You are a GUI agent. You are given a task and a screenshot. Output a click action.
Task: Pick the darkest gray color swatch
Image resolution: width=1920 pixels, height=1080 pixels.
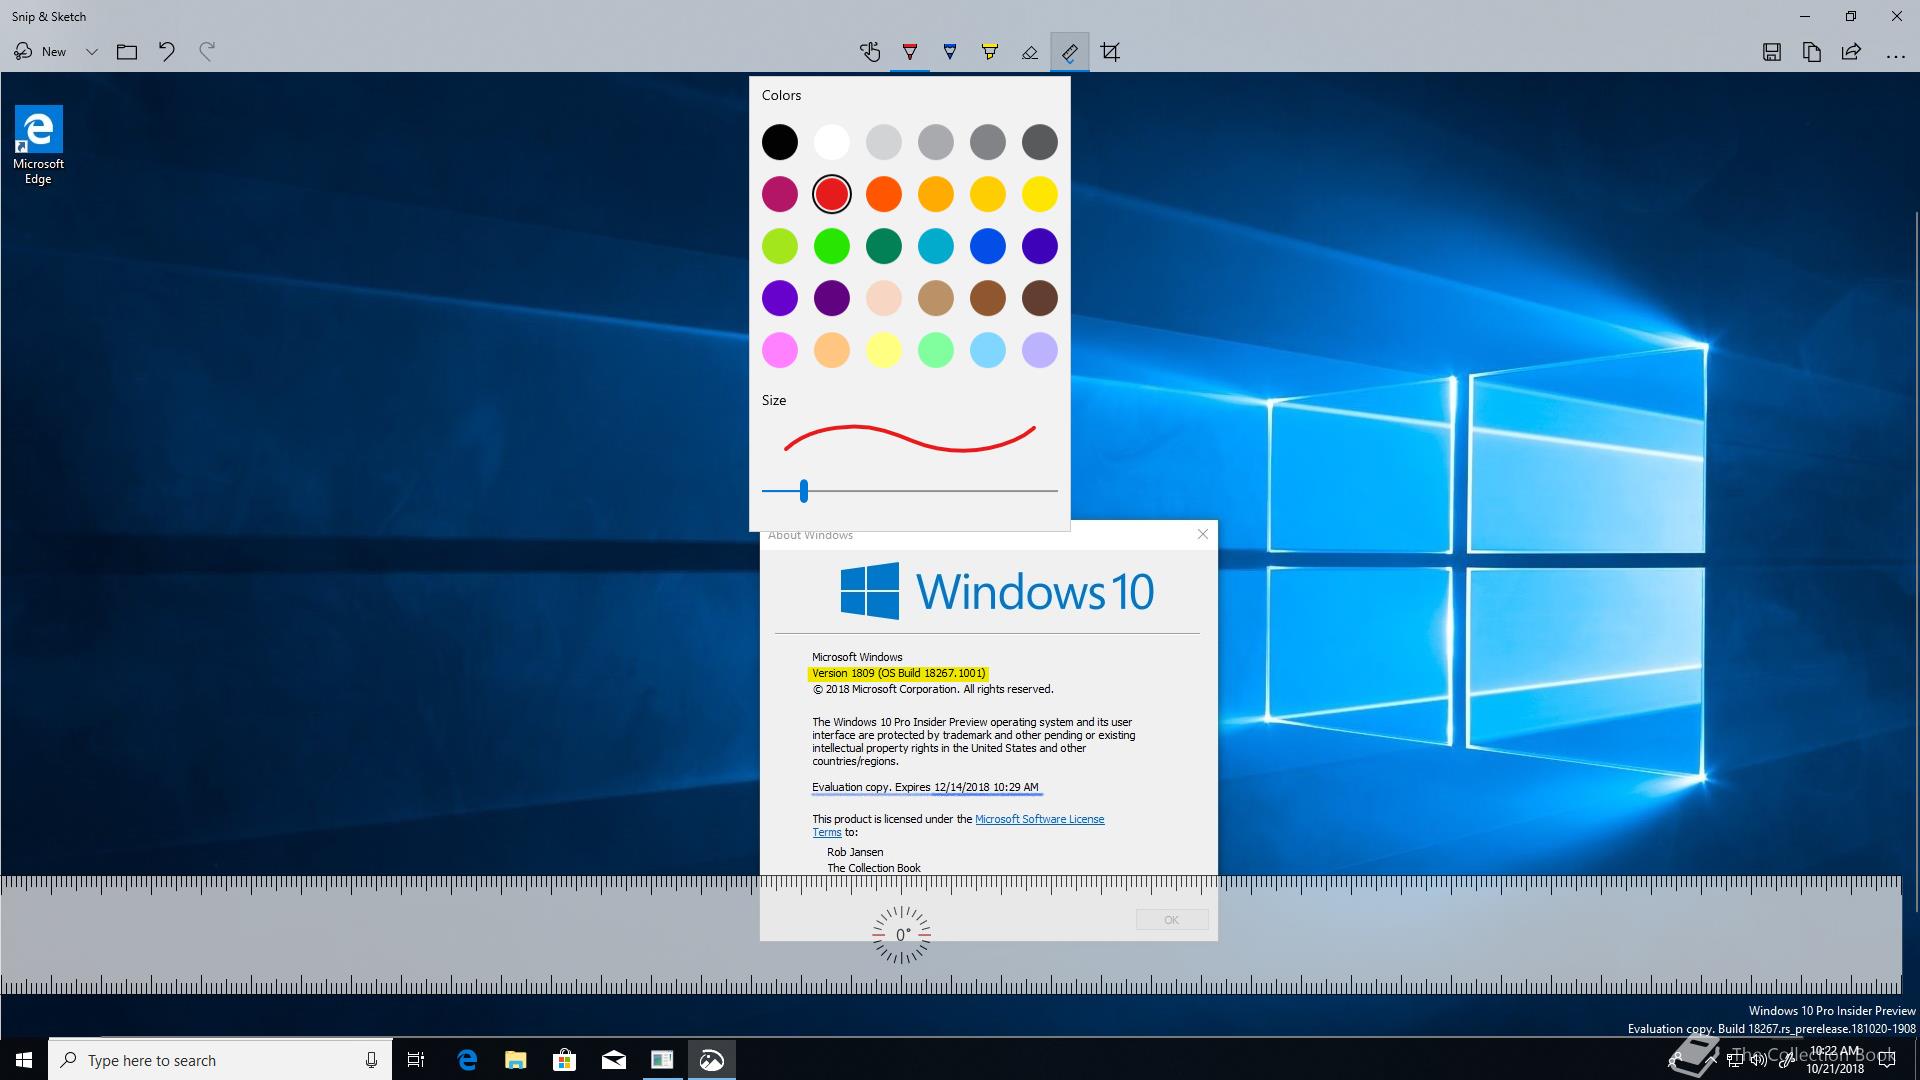click(x=1040, y=142)
